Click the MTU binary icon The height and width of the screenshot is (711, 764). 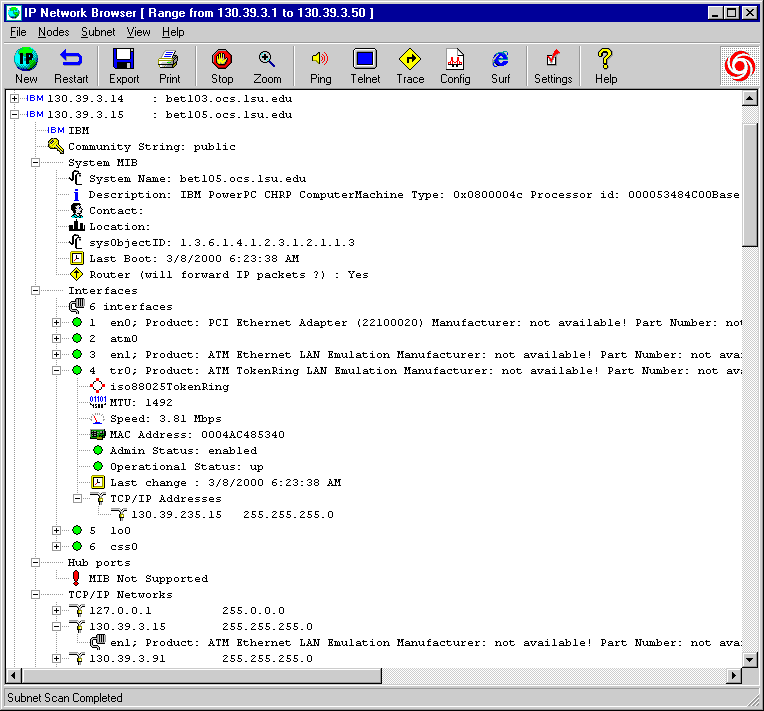pos(97,402)
